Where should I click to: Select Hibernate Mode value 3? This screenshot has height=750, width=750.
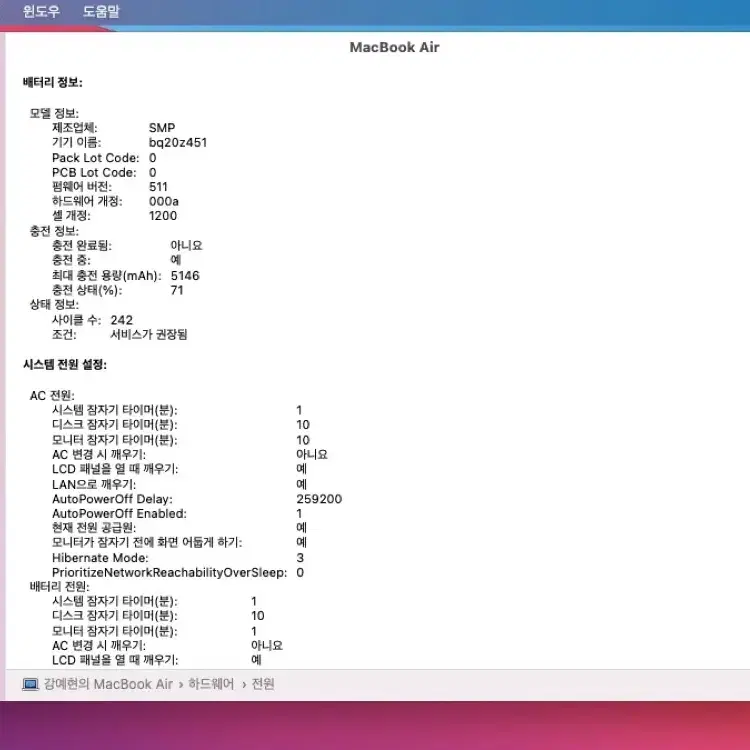tap(300, 558)
